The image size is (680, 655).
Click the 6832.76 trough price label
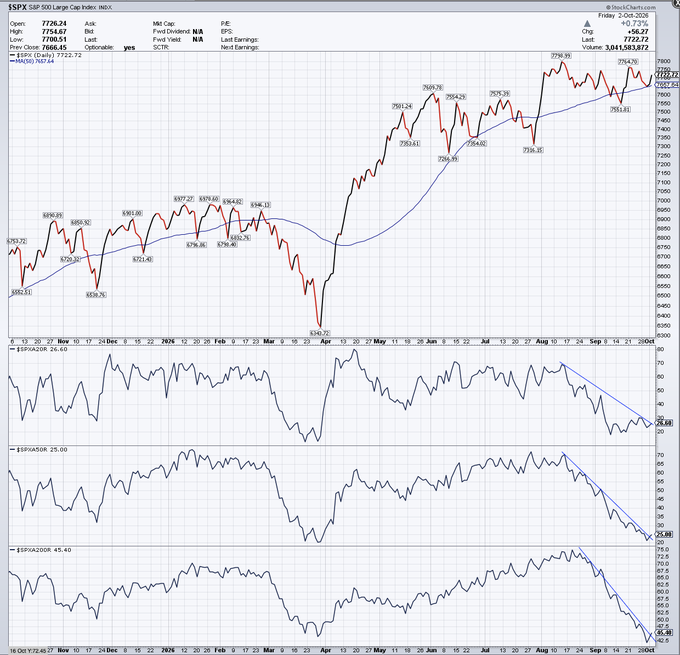(x=240, y=238)
